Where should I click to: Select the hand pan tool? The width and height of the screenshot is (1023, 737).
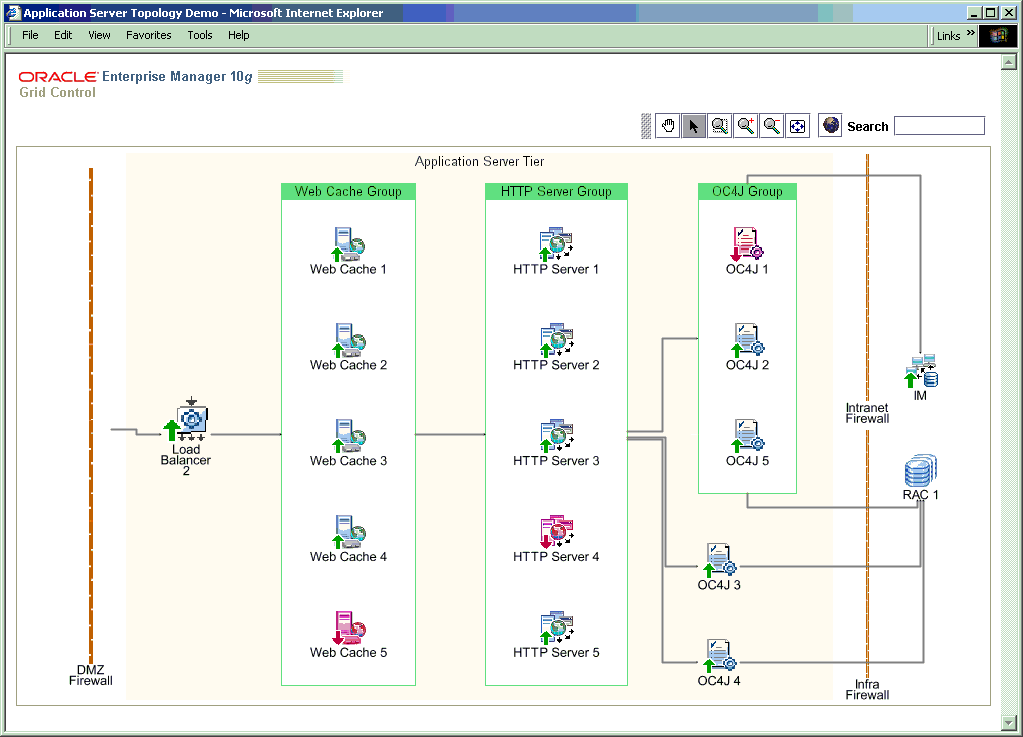click(x=667, y=126)
